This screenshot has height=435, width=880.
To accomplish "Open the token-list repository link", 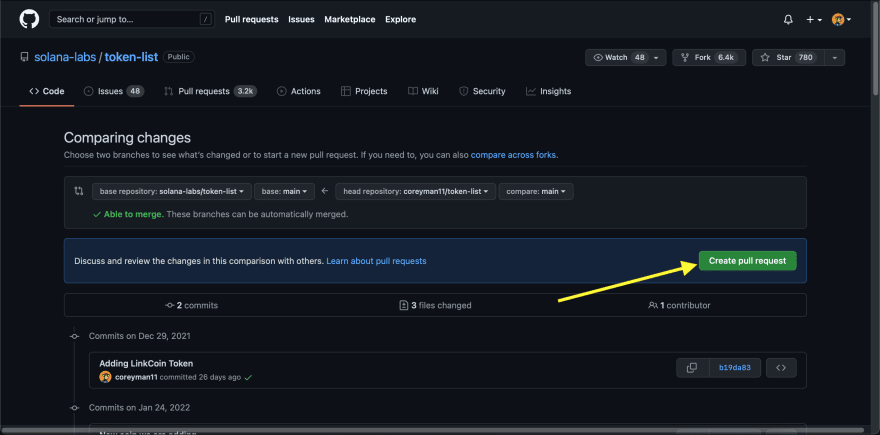I will pos(131,57).
